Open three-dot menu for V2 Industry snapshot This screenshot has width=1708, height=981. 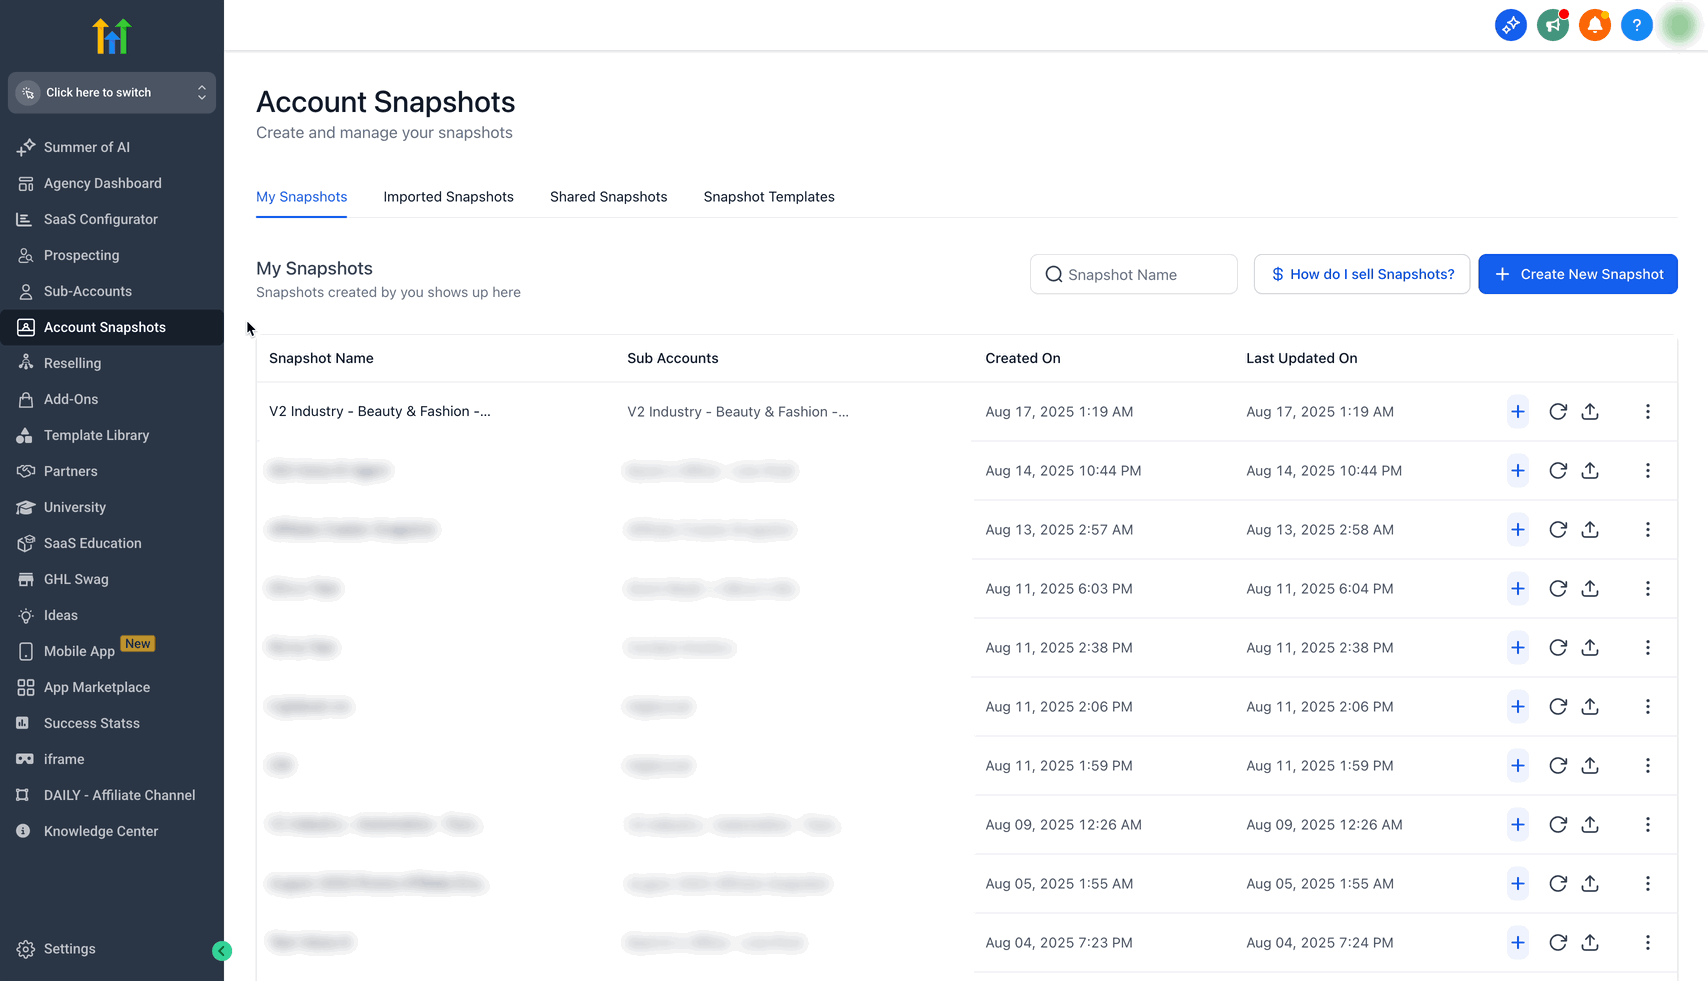click(1647, 412)
